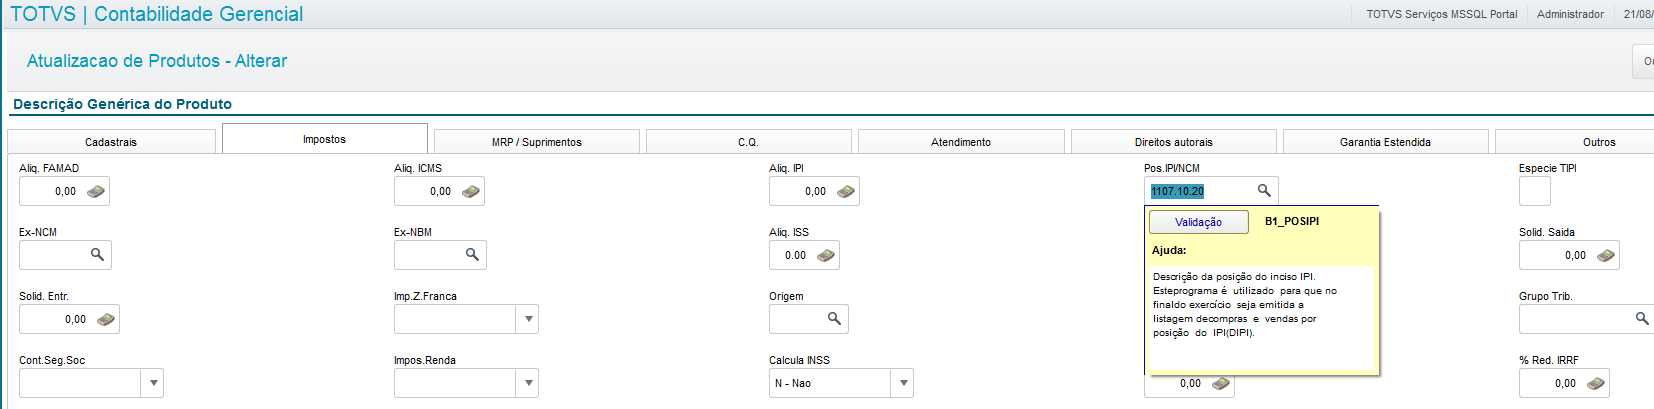Click calculator icon in Aliq. FAMAD field

(96, 191)
